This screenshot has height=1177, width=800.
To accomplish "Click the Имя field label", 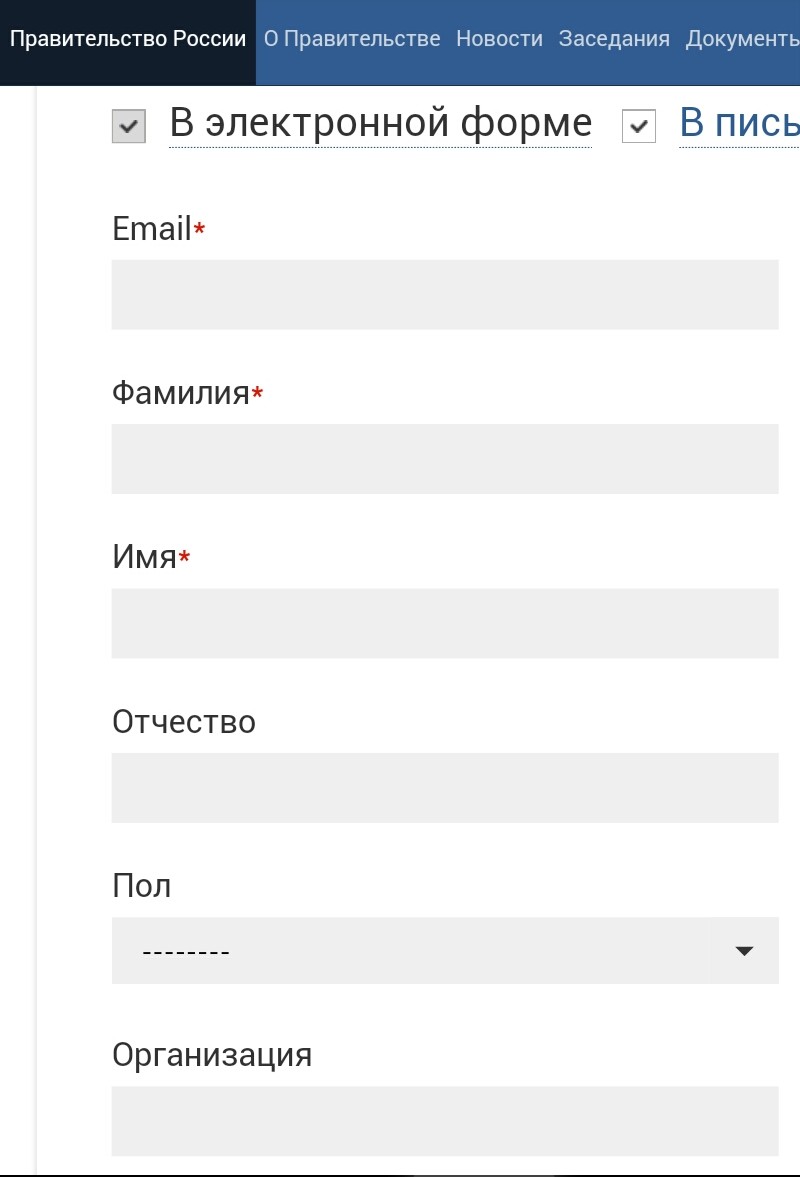I will point(144,558).
